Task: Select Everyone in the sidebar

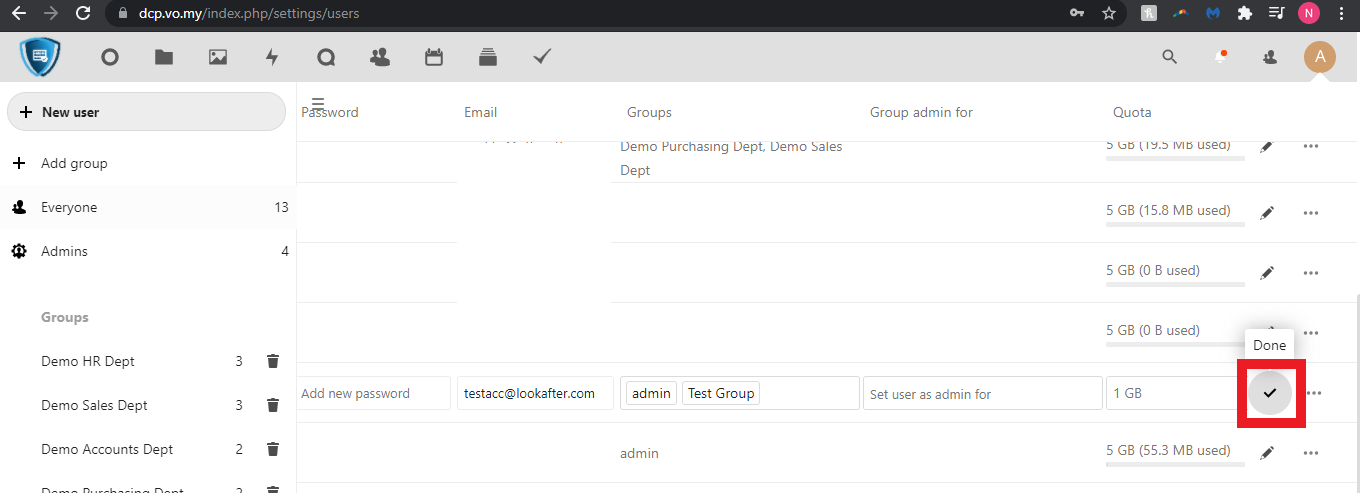Action: tap(69, 208)
